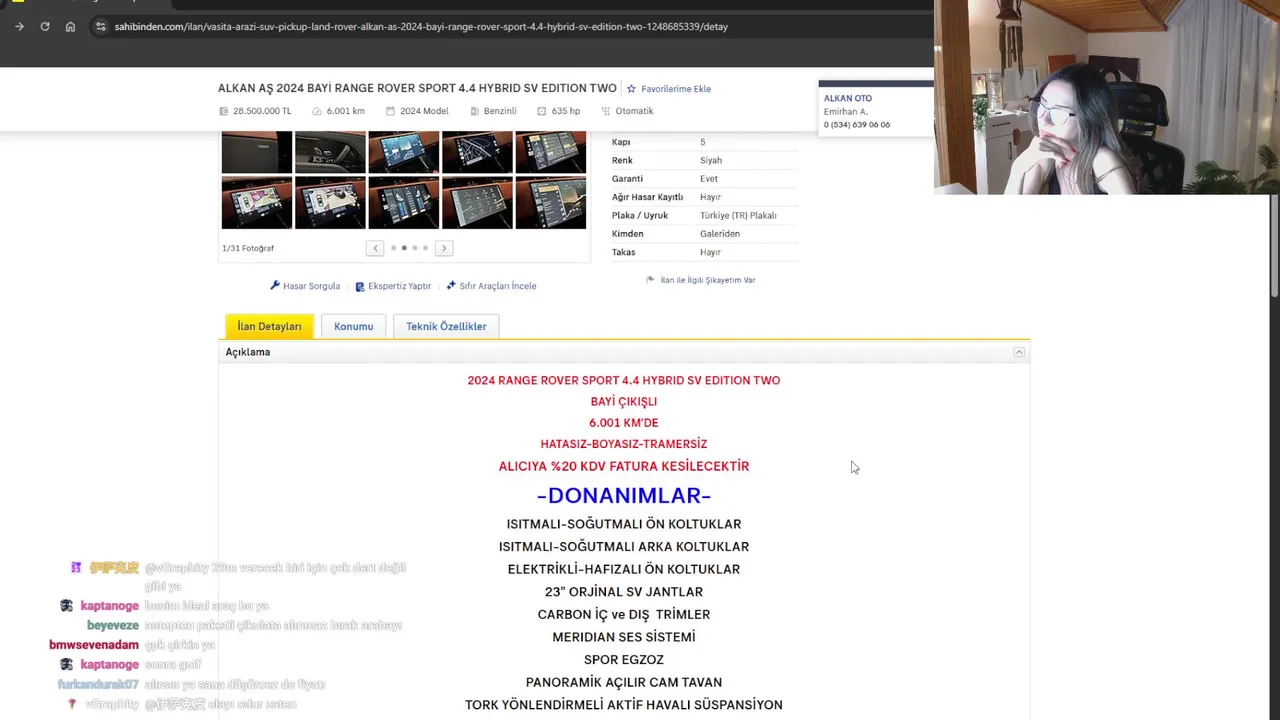Show next photo page with right arrow

click(x=444, y=248)
